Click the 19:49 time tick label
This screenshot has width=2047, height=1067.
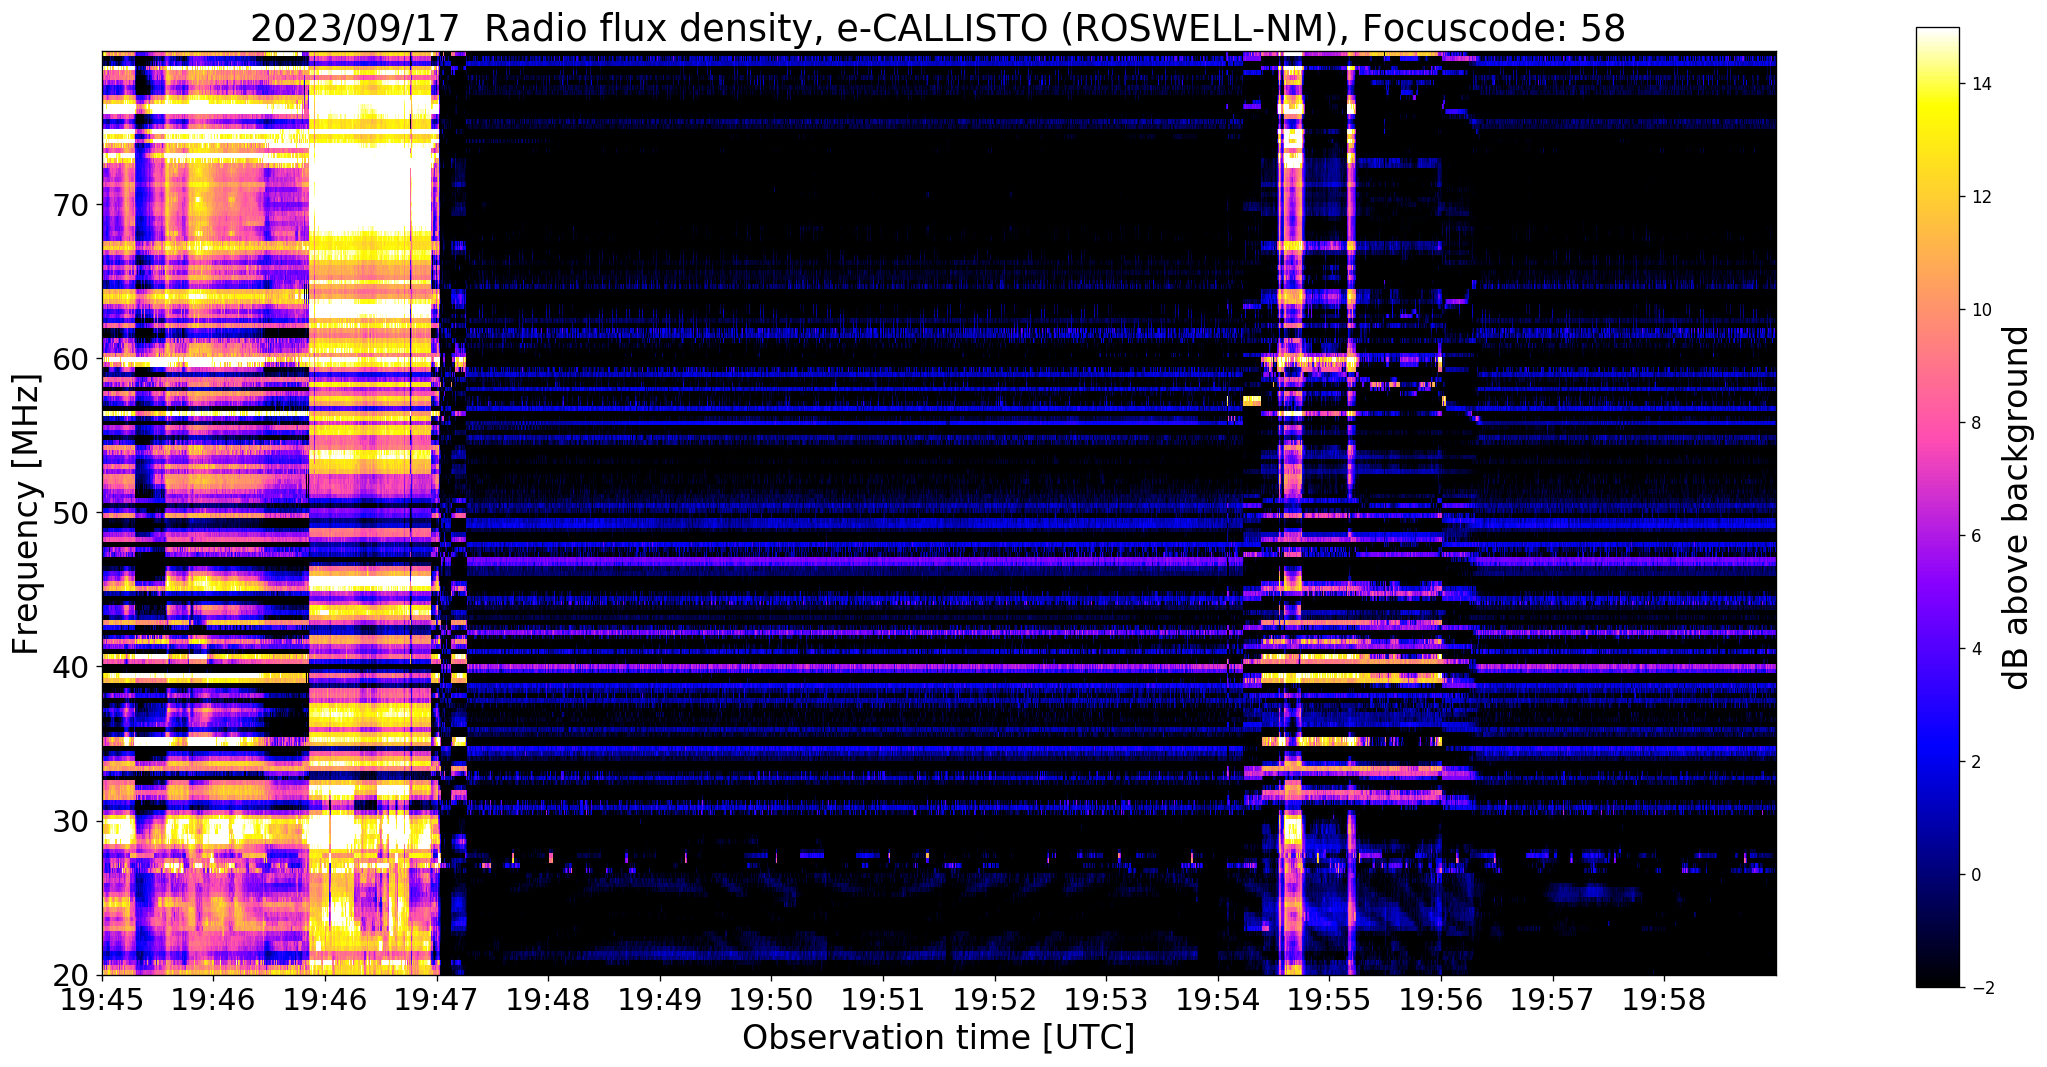point(660,1001)
